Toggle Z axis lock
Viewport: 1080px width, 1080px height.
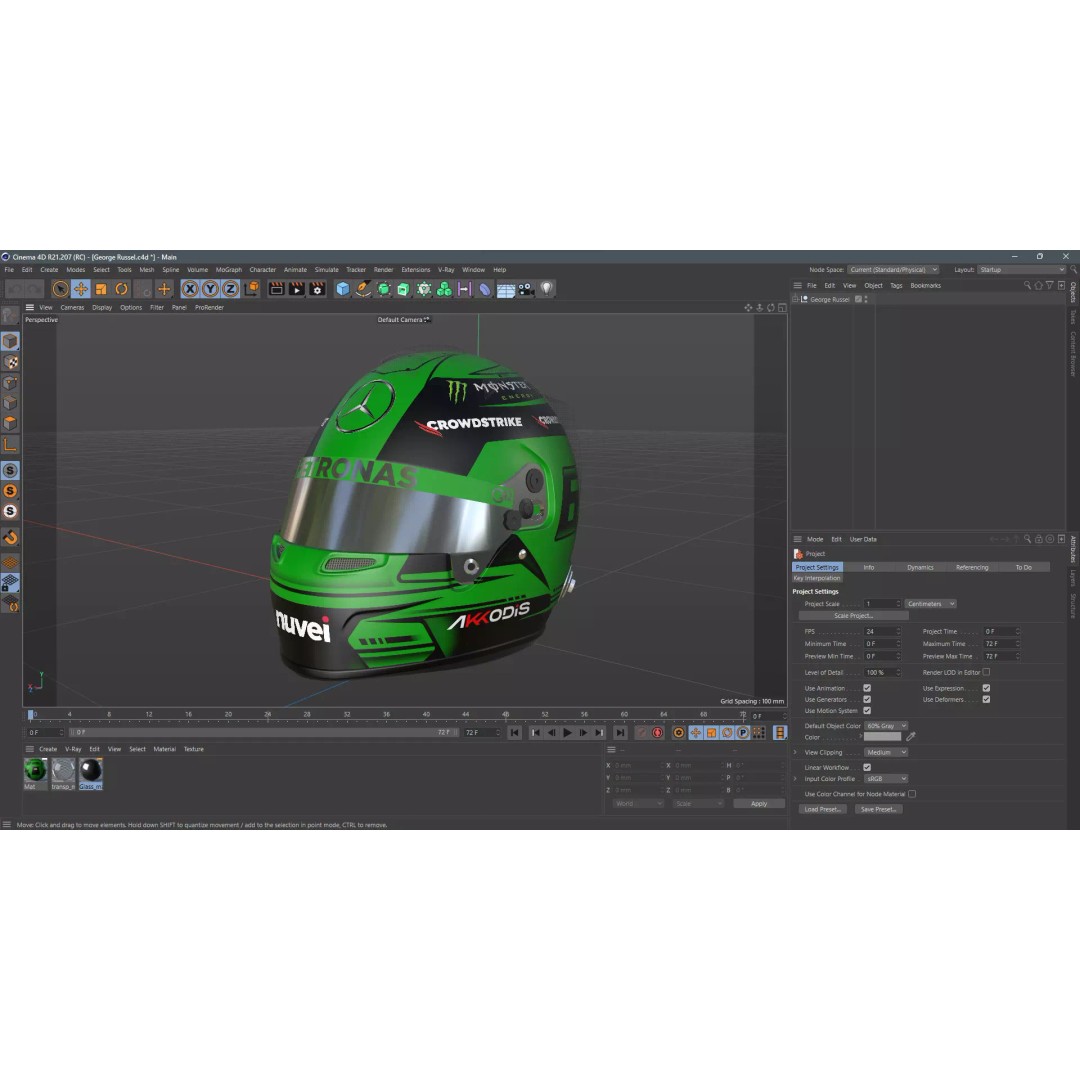[x=230, y=289]
